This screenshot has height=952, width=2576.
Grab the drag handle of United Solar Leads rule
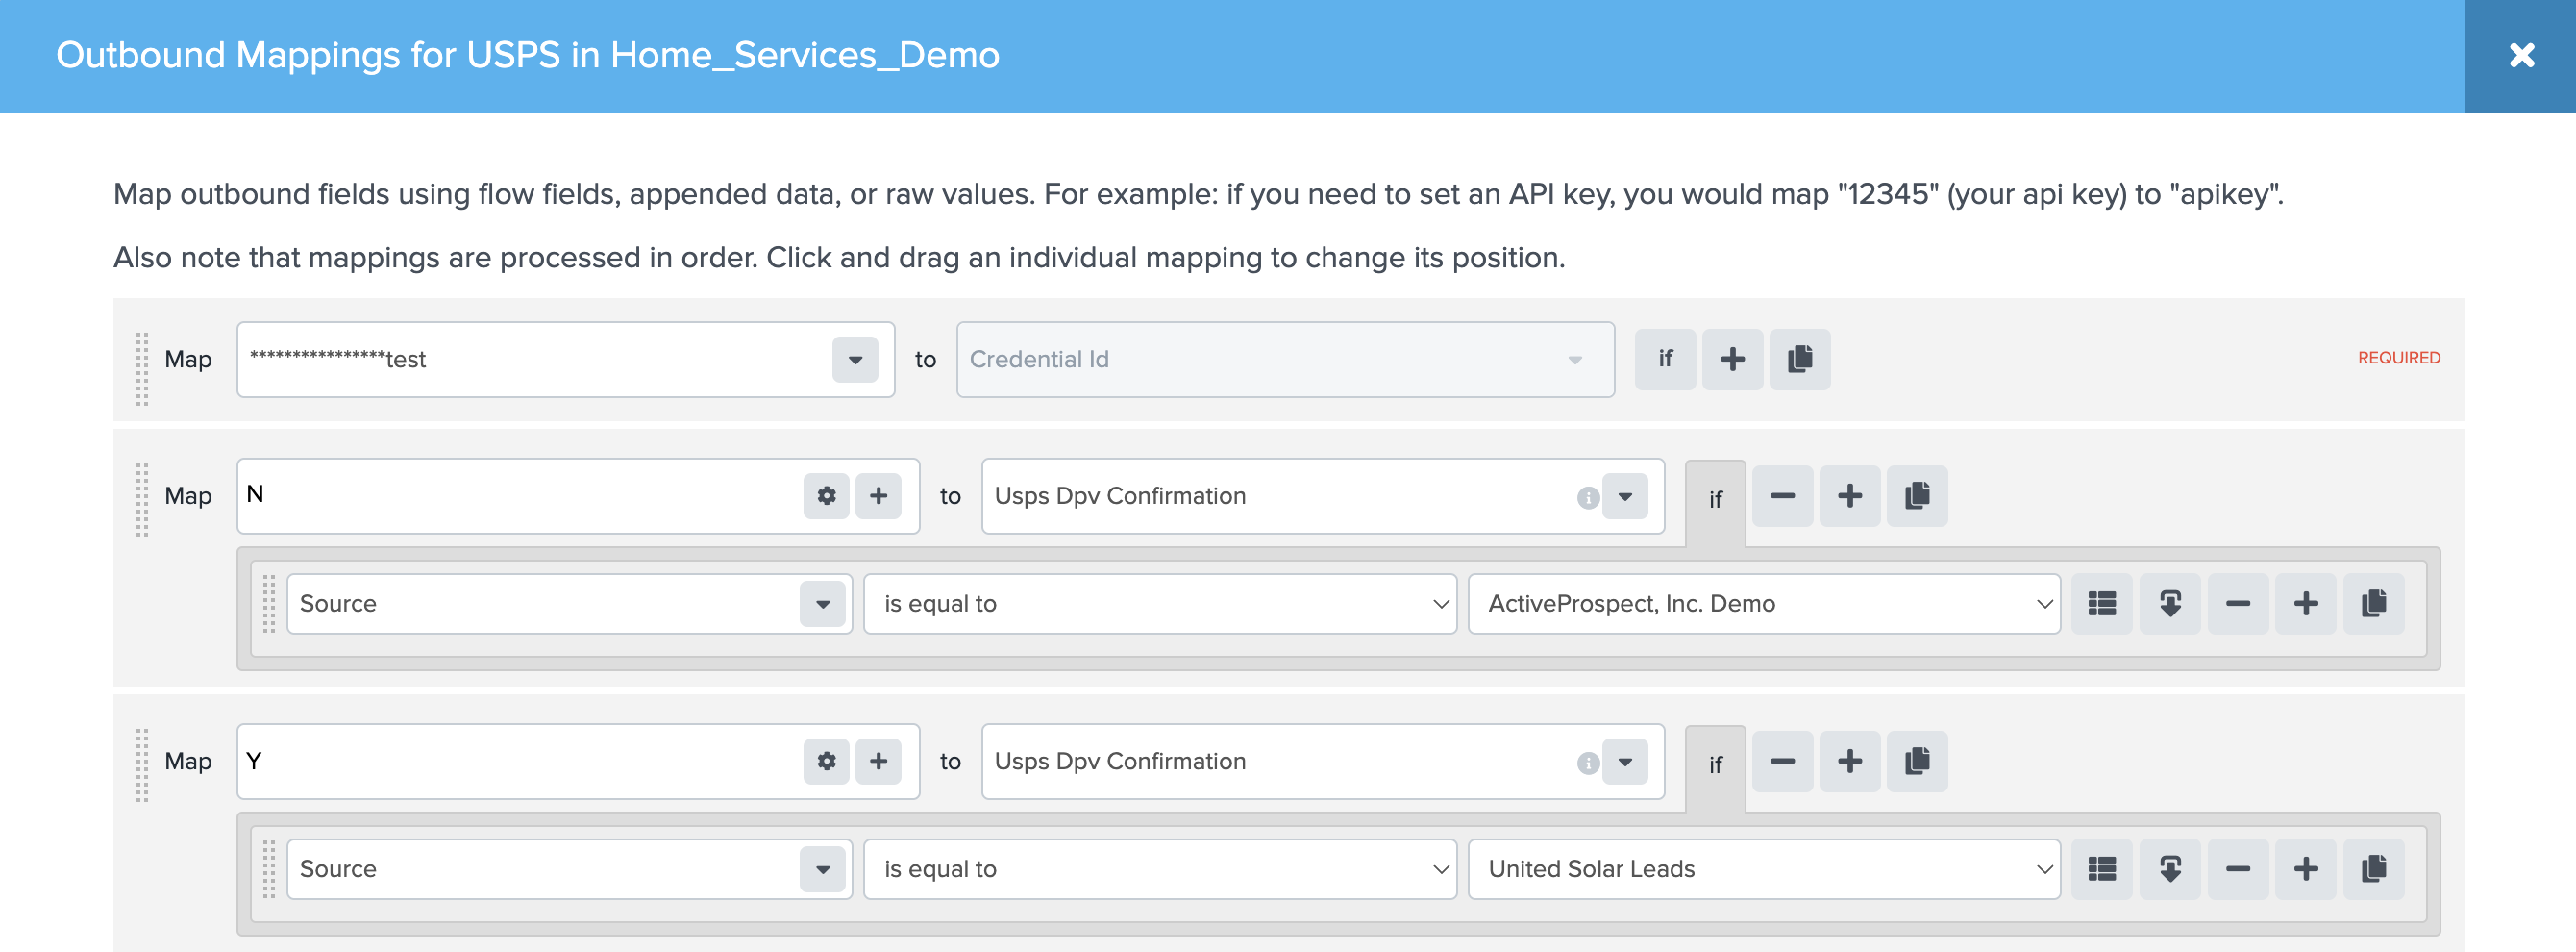coord(268,870)
